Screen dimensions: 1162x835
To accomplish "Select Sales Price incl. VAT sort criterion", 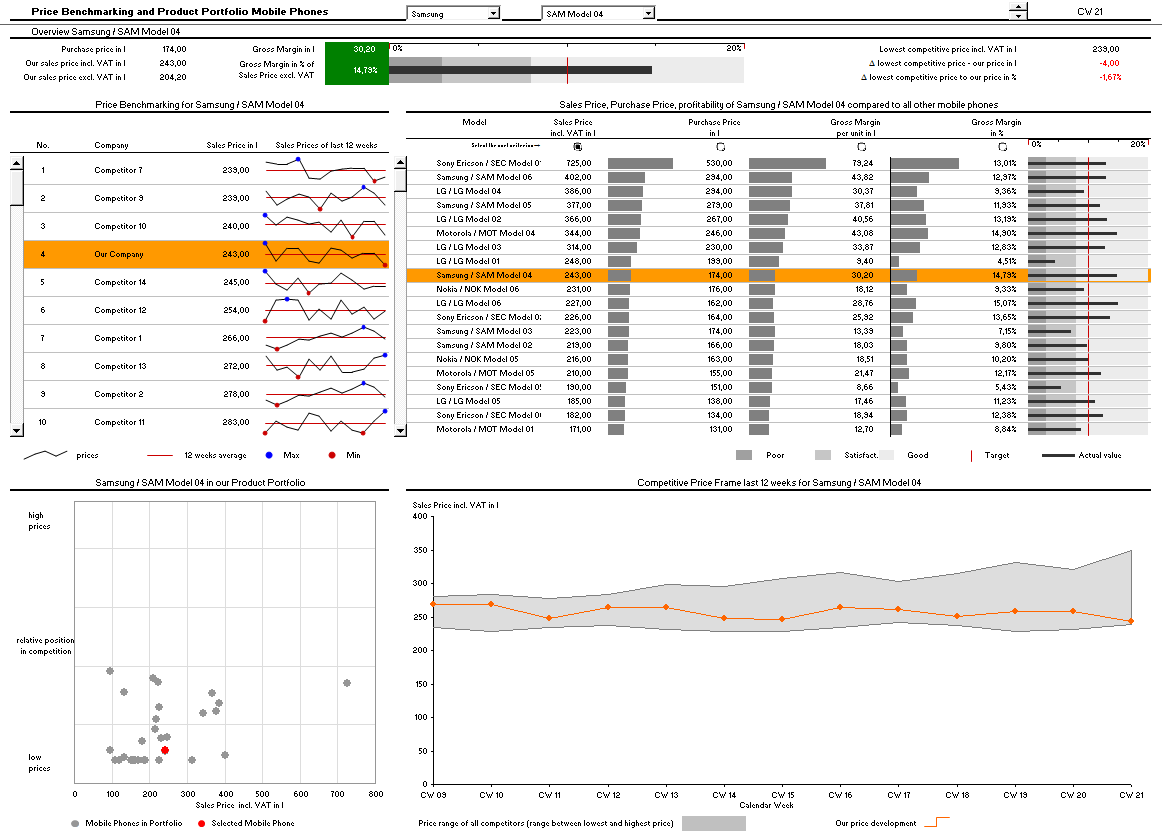I will (578, 147).
